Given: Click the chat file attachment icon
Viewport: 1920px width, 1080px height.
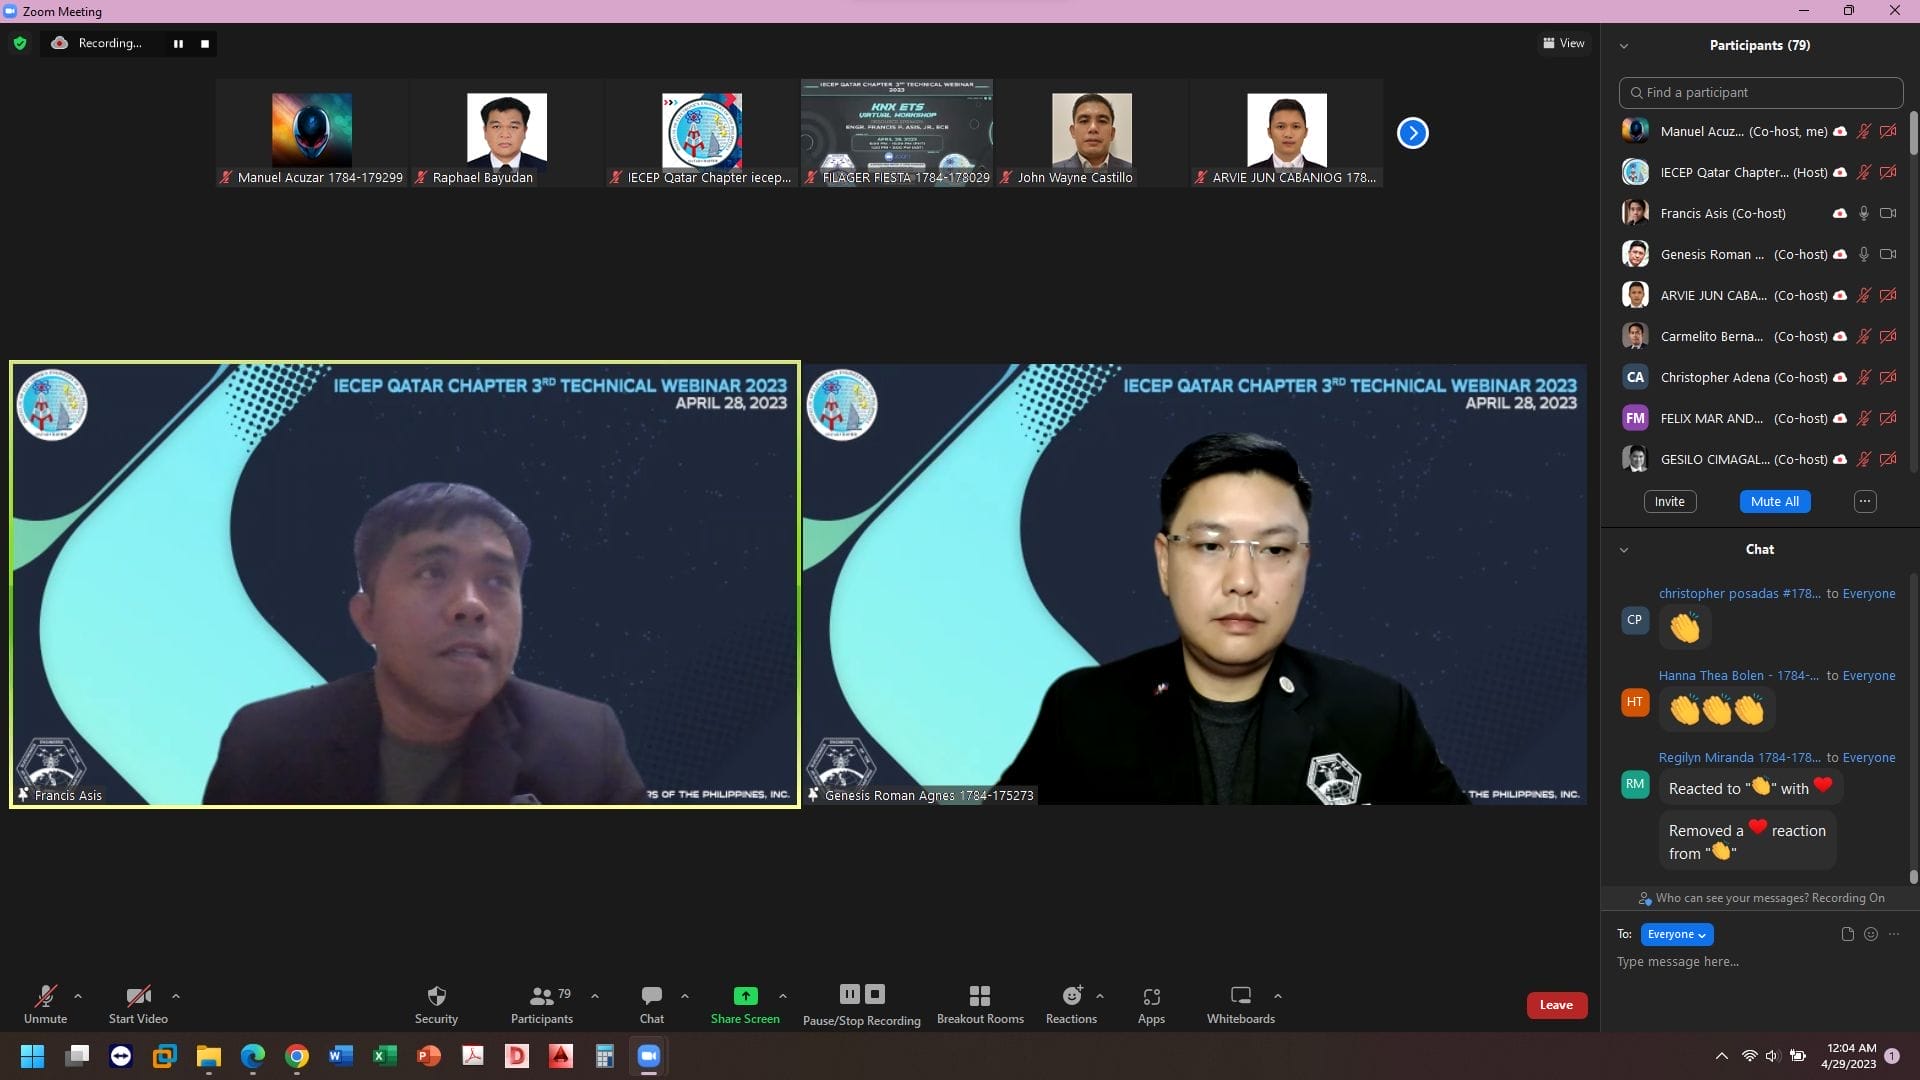Looking at the screenshot, I should tap(1847, 934).
